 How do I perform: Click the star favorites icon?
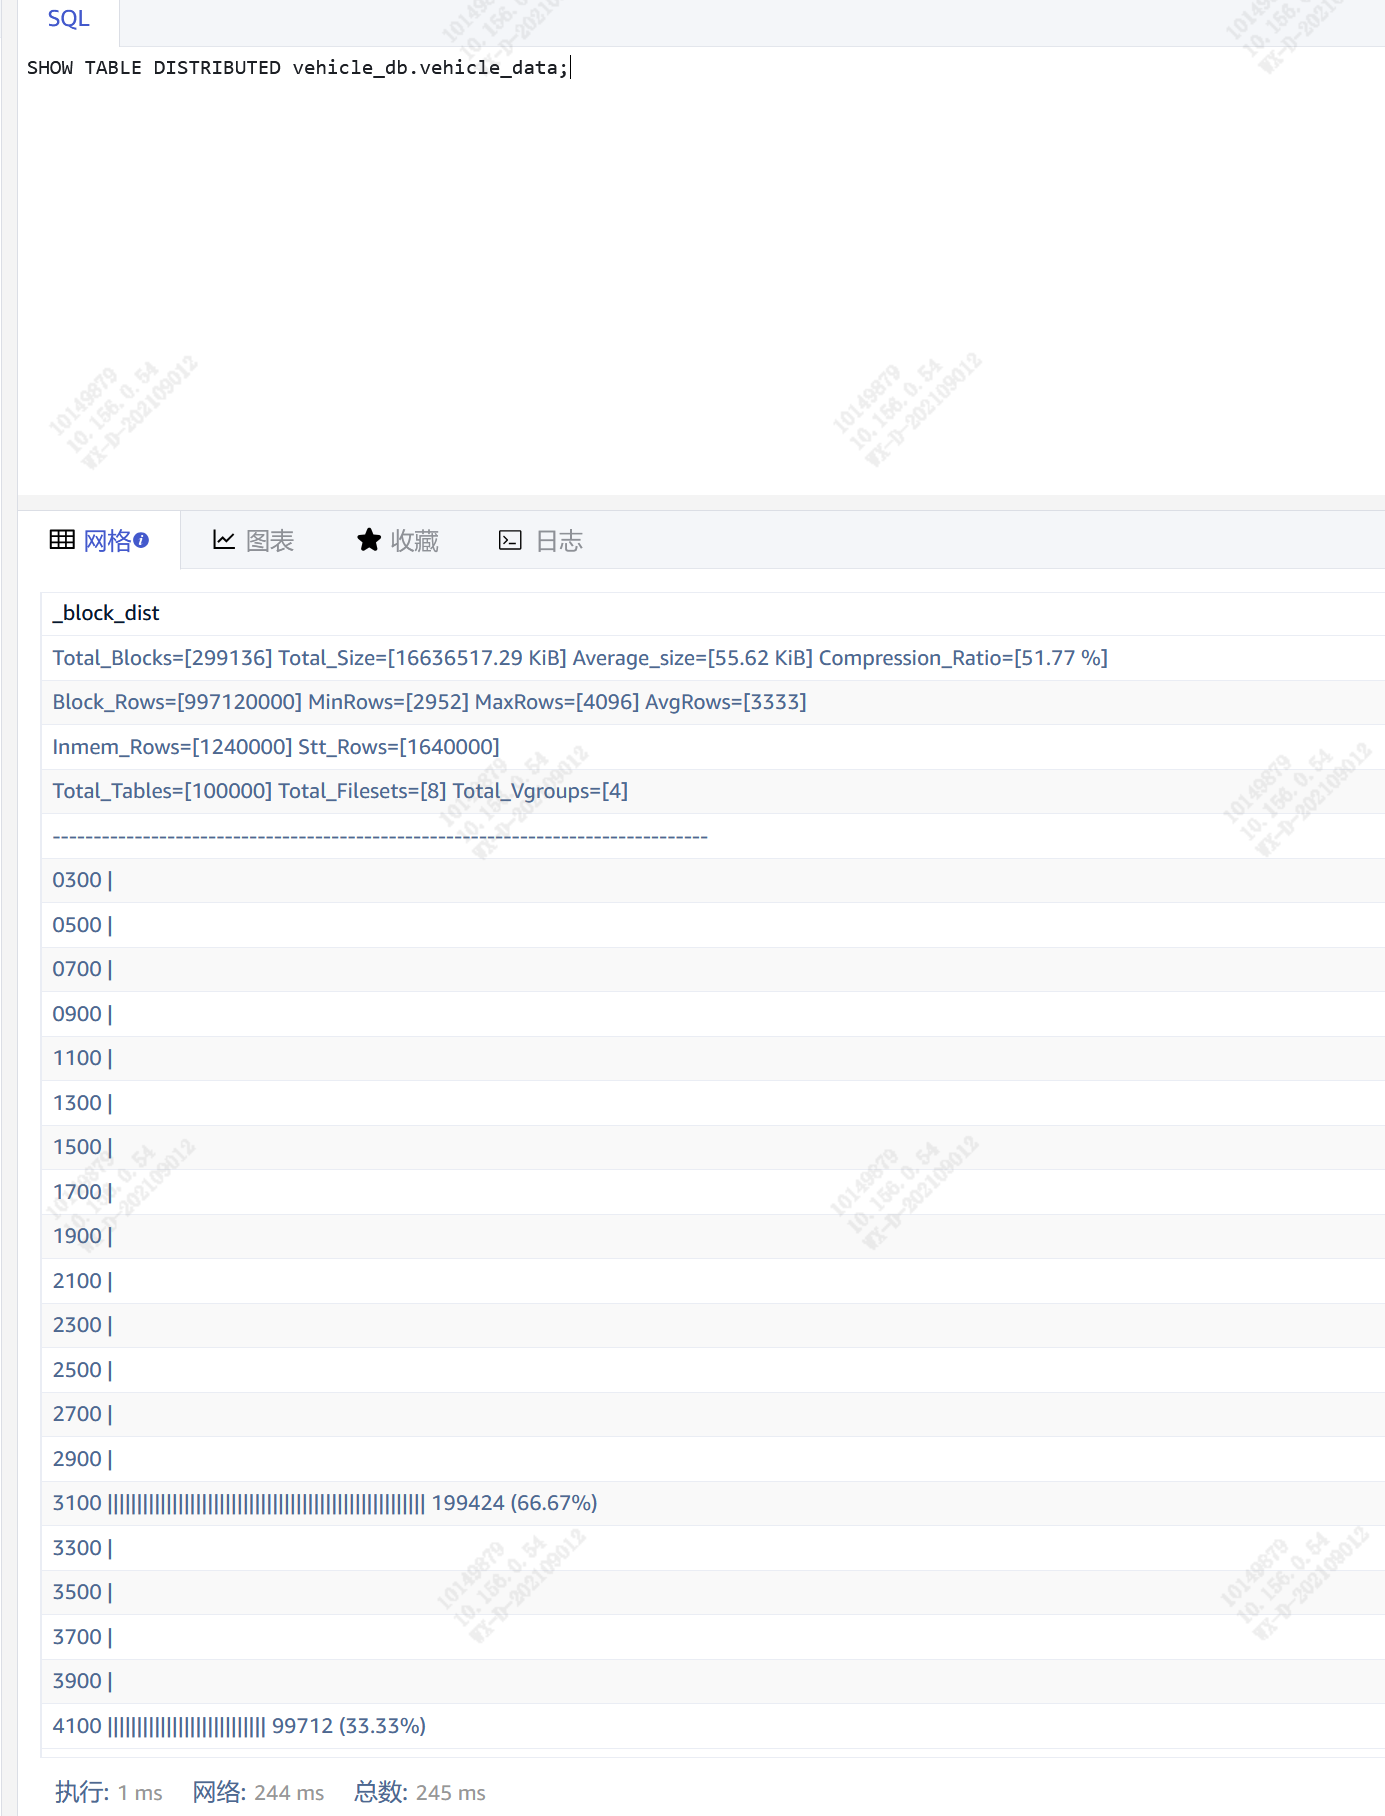click(369, 540)
